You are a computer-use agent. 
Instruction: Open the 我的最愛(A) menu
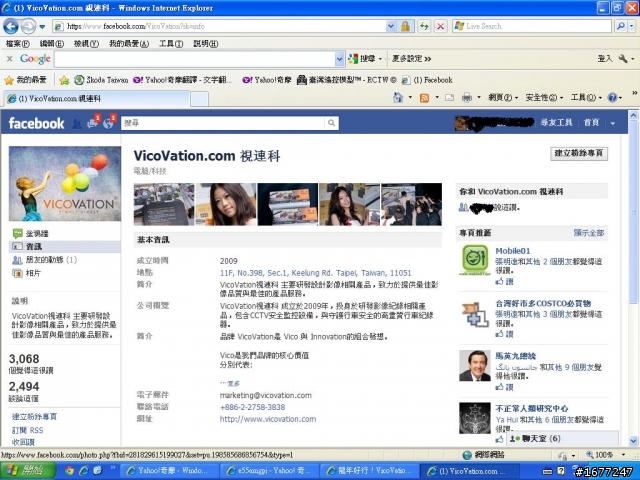tap(129, 44)
